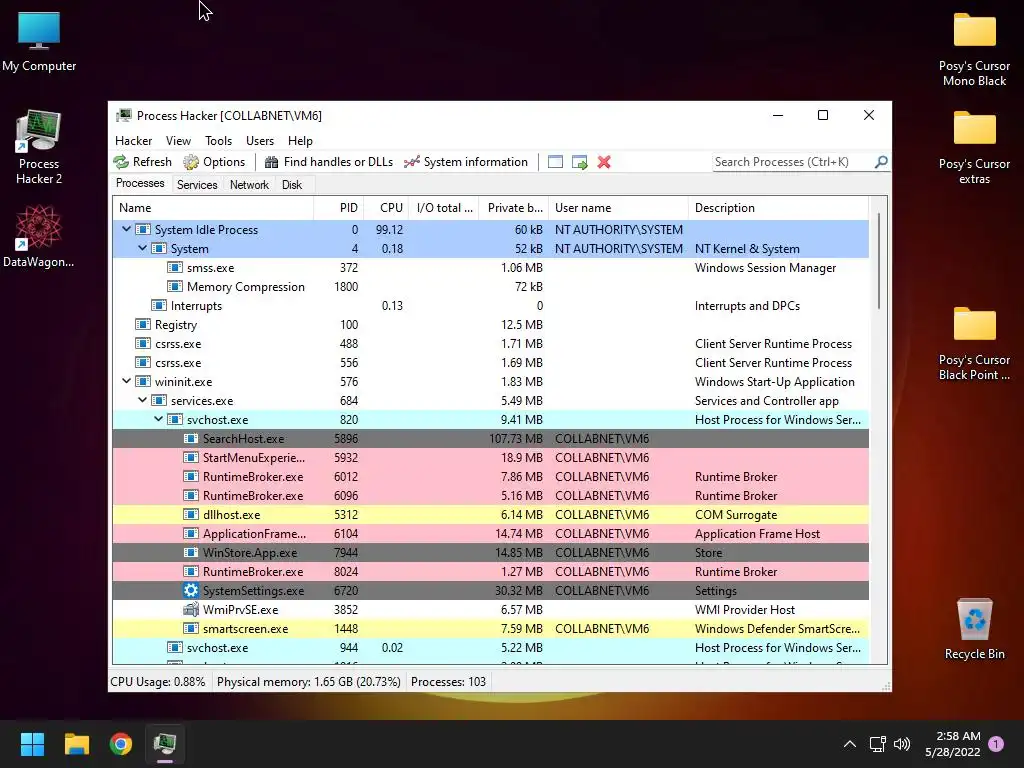Switch to the Disk tab
The height and width of the screenshot is (768, 1024).
(x=292, y=185)
